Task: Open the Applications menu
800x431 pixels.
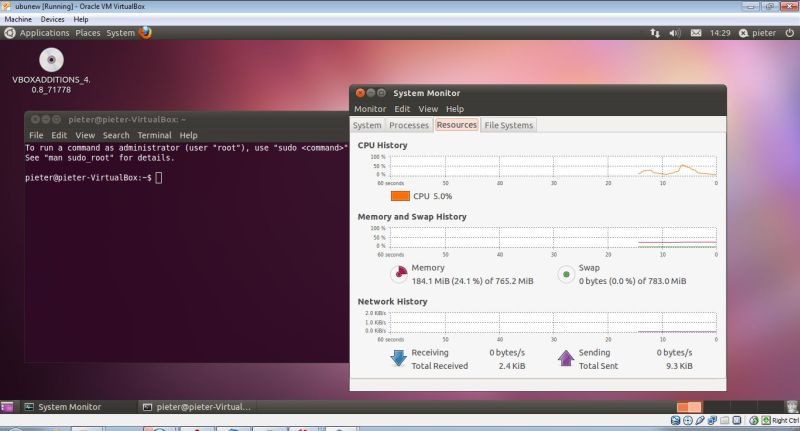Action: point(44,33)
